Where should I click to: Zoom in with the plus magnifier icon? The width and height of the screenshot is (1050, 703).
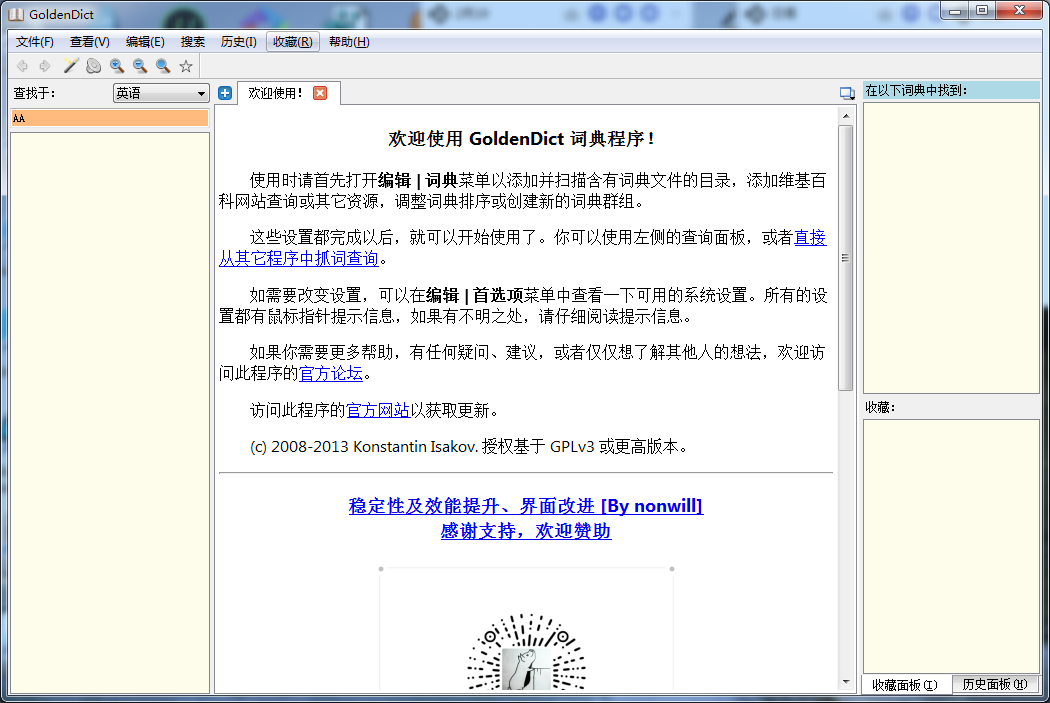(x=117, y=66)
